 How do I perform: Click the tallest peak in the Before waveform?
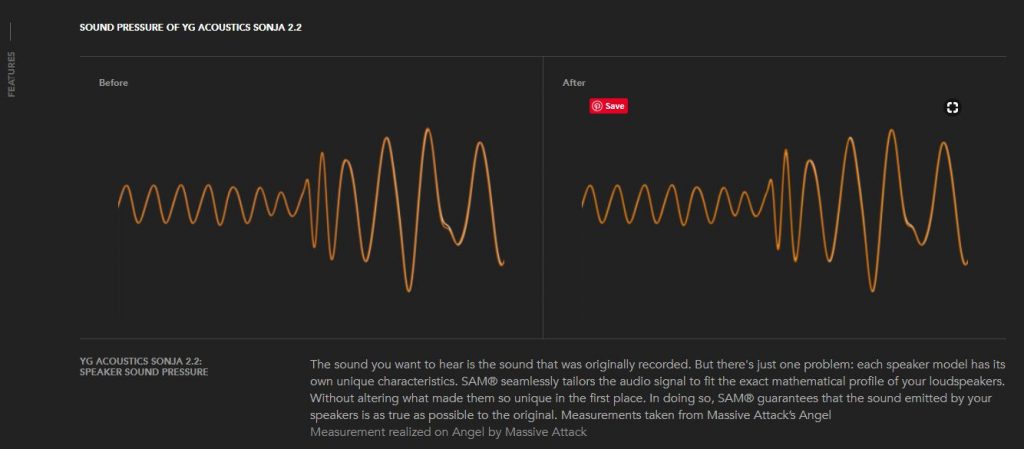429,130
